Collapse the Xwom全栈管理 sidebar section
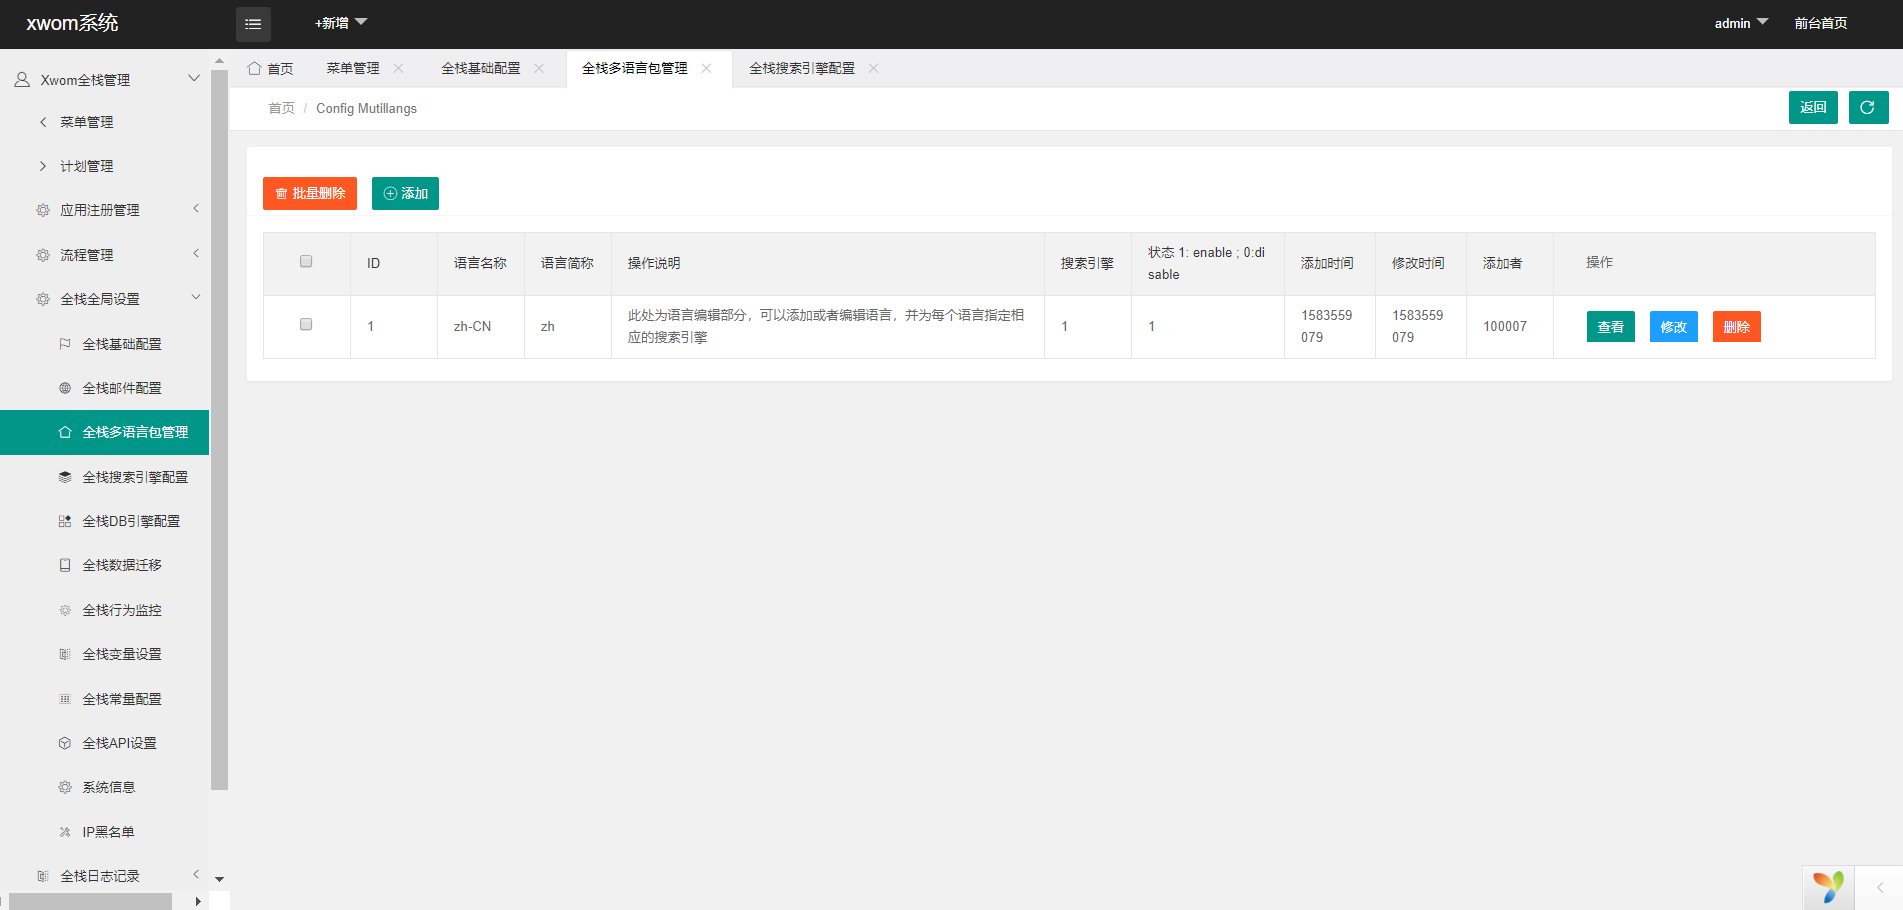 pyautogui.click(x=194, y=79)
